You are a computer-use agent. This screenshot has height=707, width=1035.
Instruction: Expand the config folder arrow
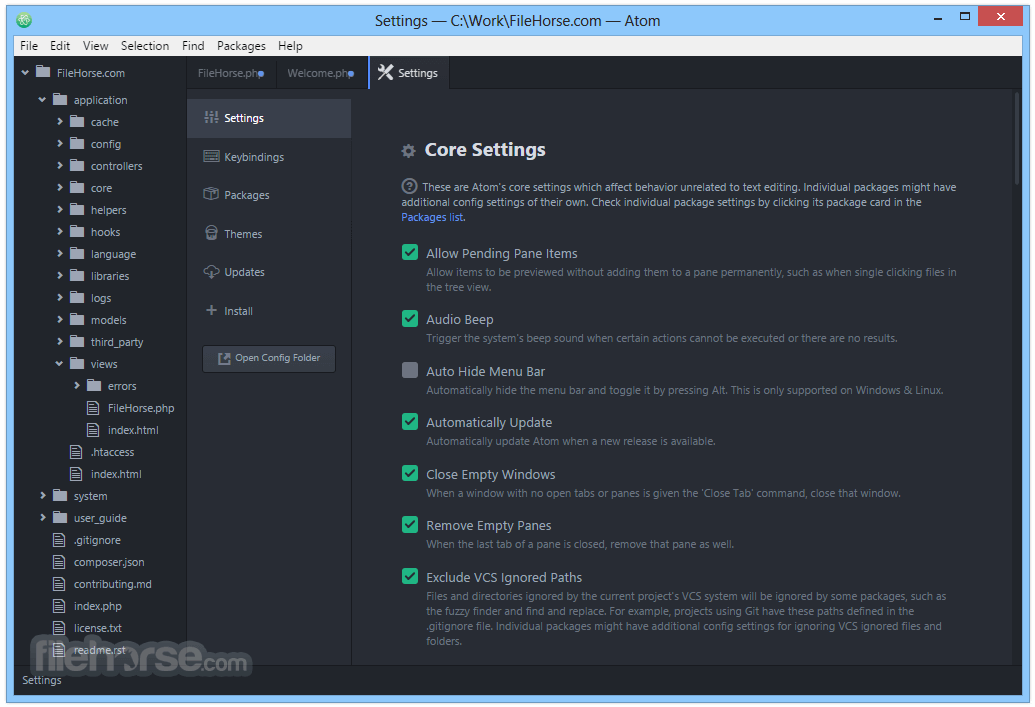(60, 143)
